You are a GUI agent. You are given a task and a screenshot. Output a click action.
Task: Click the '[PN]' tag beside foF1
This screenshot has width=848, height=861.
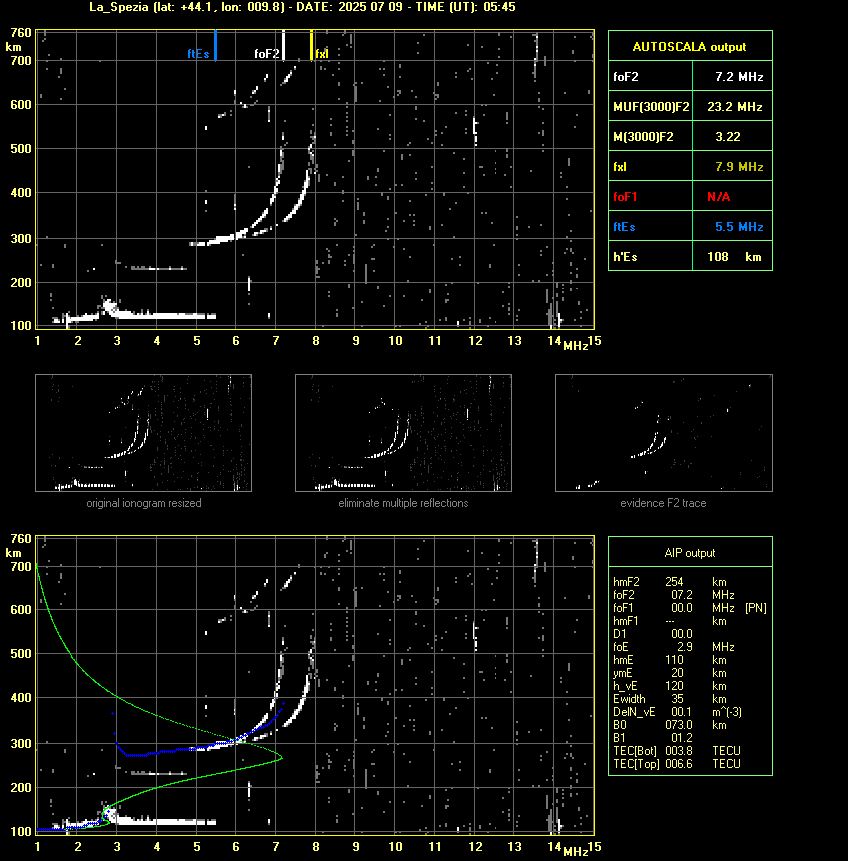756,608
